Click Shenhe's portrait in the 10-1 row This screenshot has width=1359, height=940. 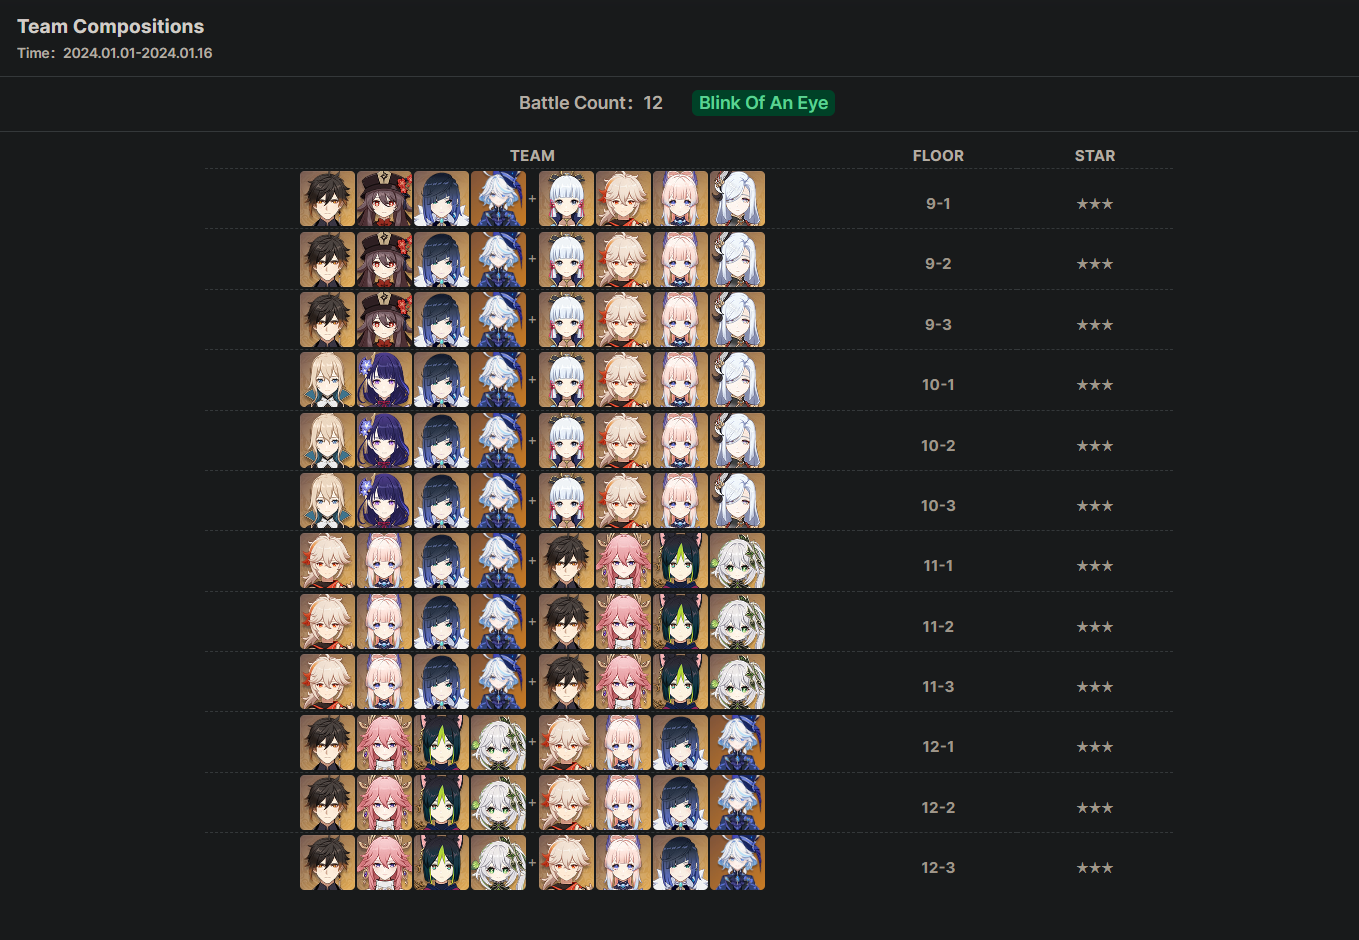tap(737, 380)
